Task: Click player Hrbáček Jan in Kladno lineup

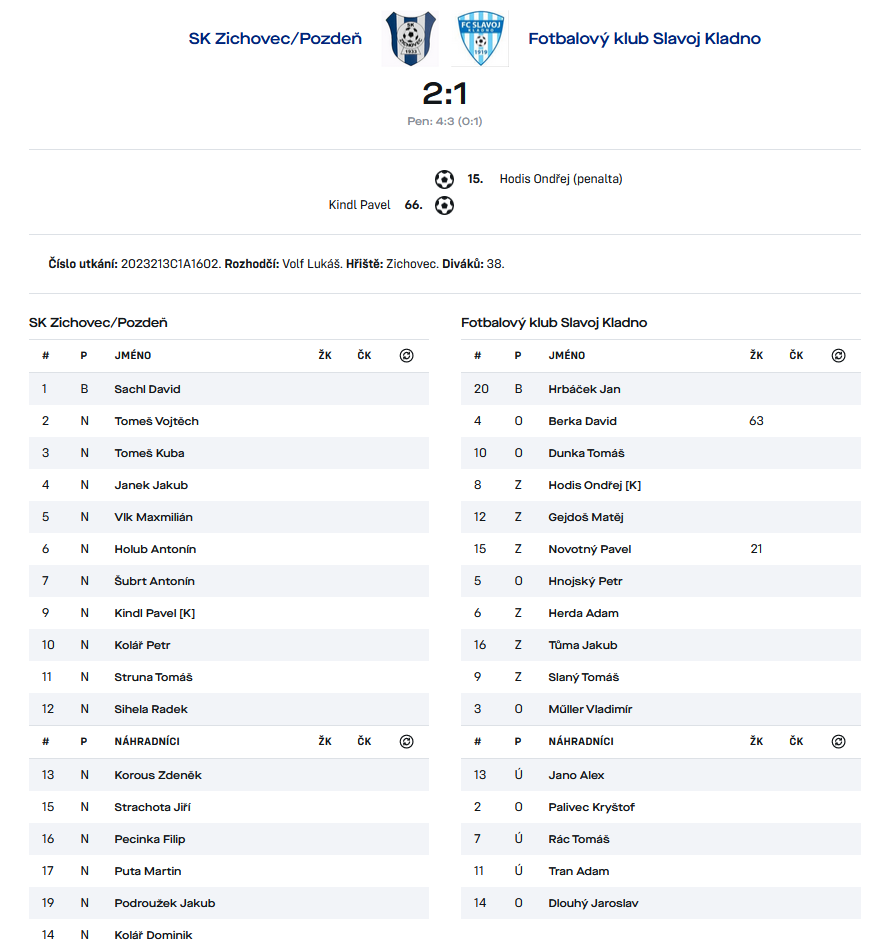Action: 584,390
